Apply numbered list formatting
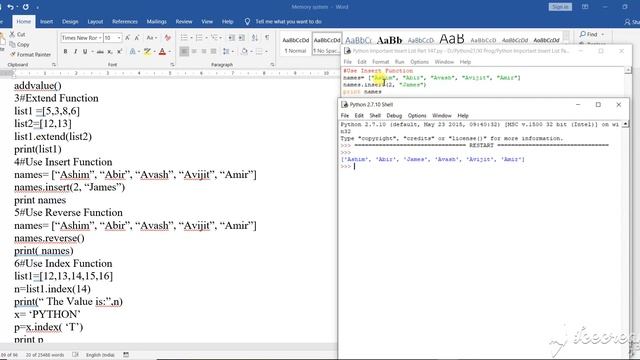The width and height of the screenshot is (640, 360). click(199, 38)
